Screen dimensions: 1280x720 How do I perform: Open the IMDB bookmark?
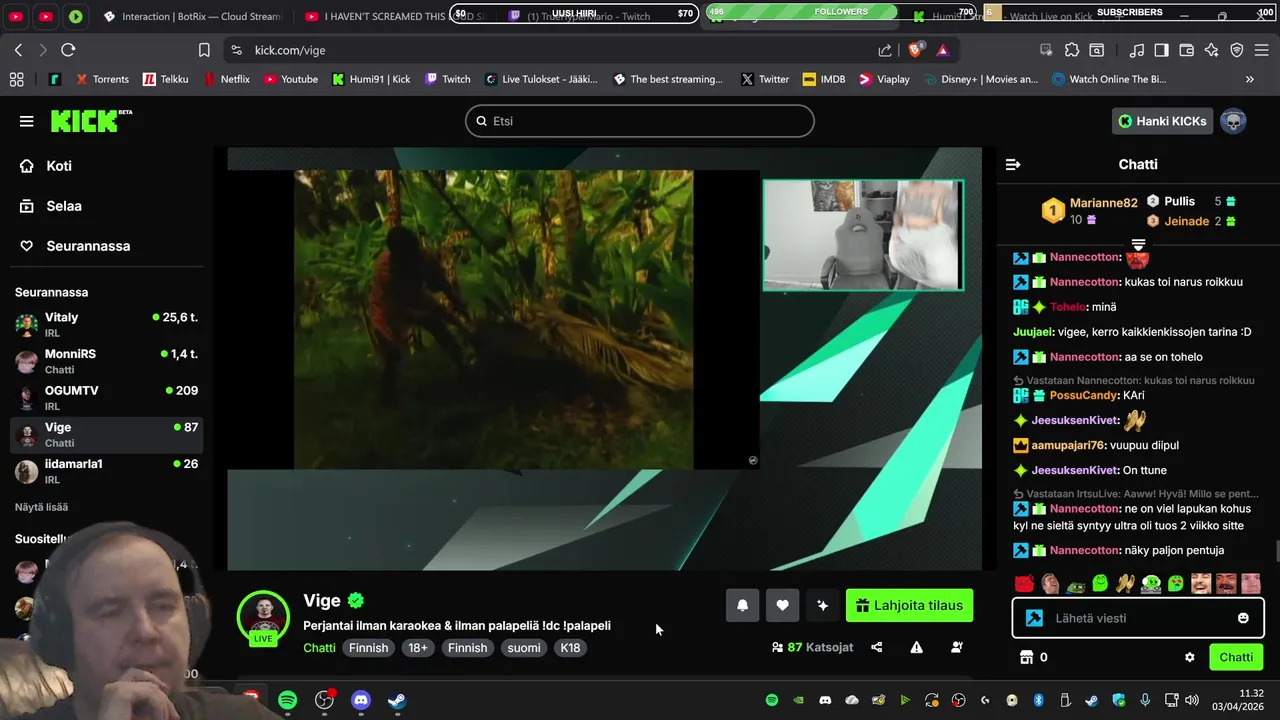click(823, 79)
